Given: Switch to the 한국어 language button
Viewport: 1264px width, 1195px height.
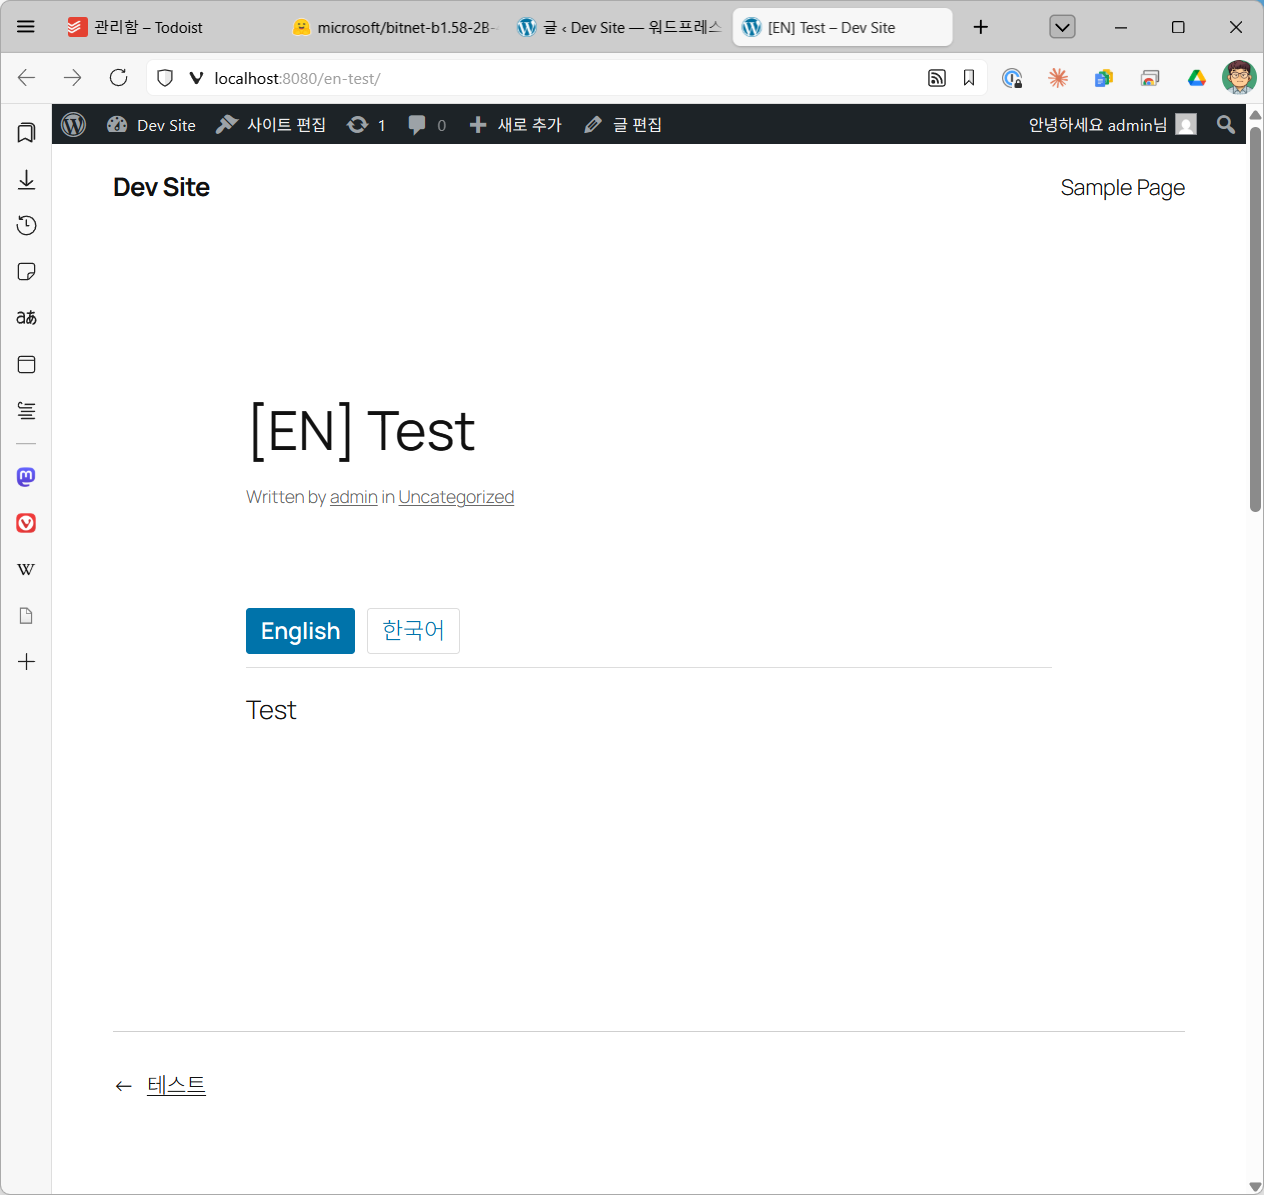Looking at the screenshot, I should [413, 631].
